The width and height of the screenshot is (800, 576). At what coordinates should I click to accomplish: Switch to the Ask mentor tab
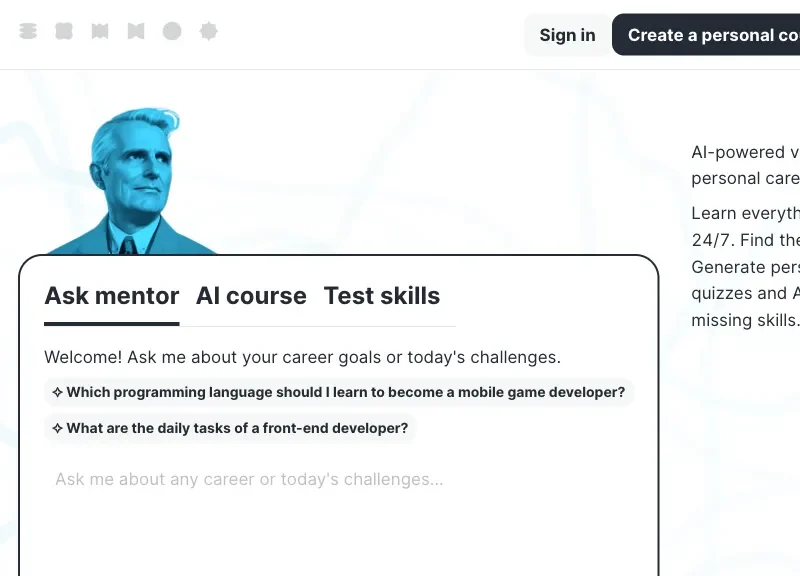pos(112,296)
